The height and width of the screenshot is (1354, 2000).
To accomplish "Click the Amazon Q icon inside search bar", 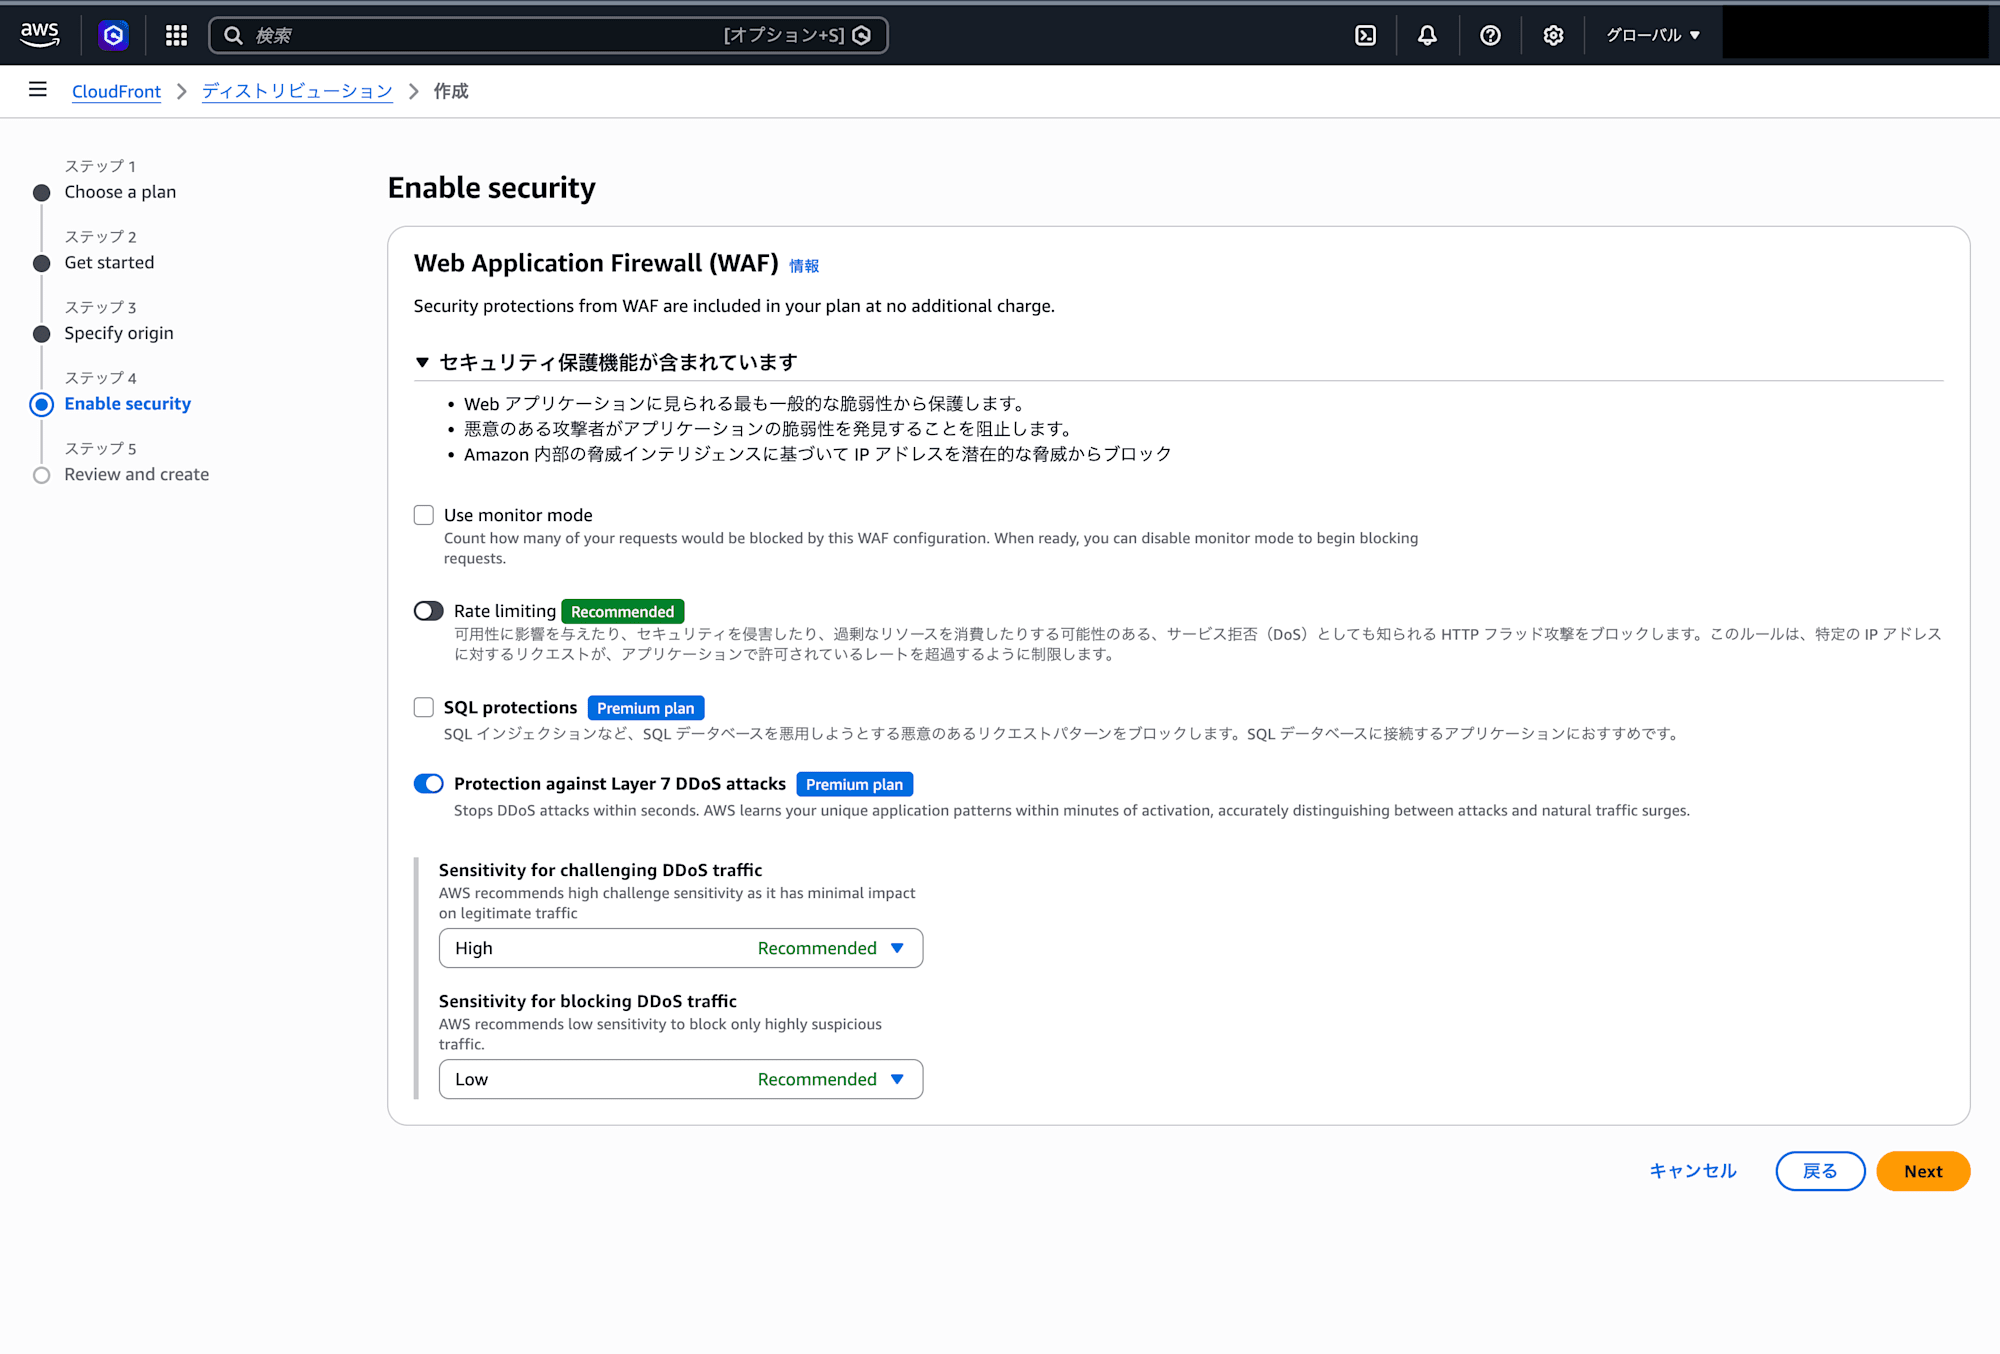I will (862, 35).
